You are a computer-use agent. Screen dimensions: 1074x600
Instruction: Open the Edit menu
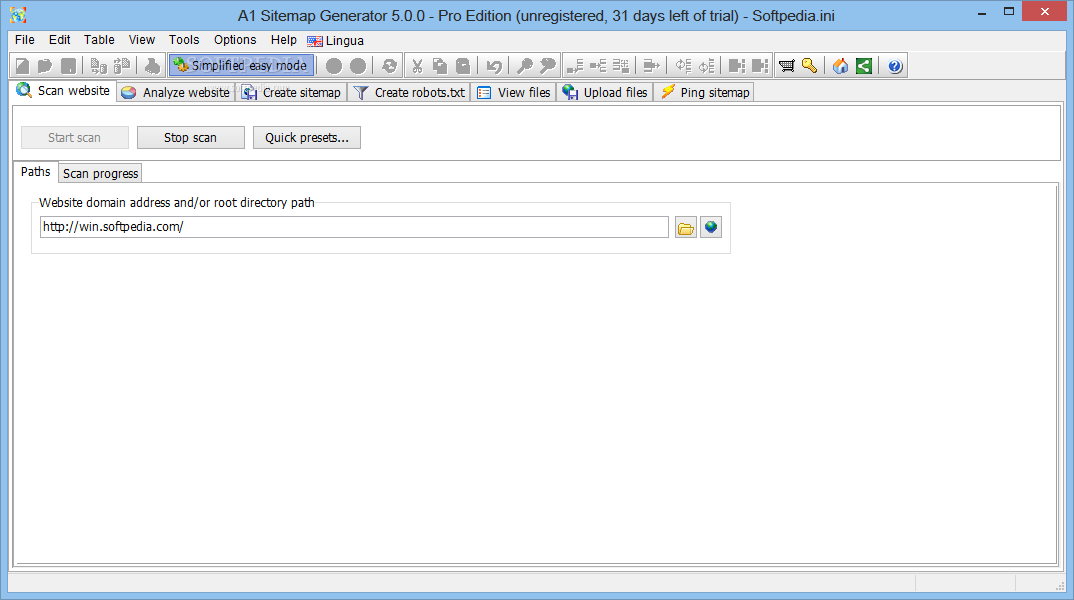(59, 40)
